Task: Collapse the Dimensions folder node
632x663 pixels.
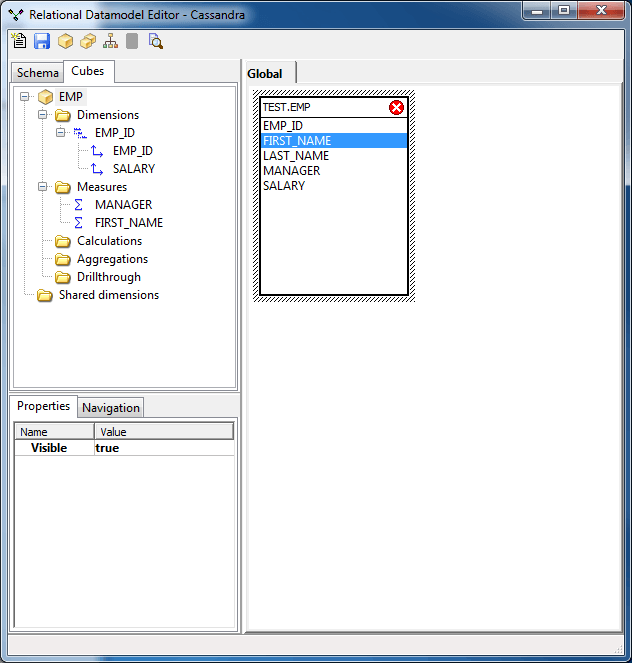Action: pos(42,115)
